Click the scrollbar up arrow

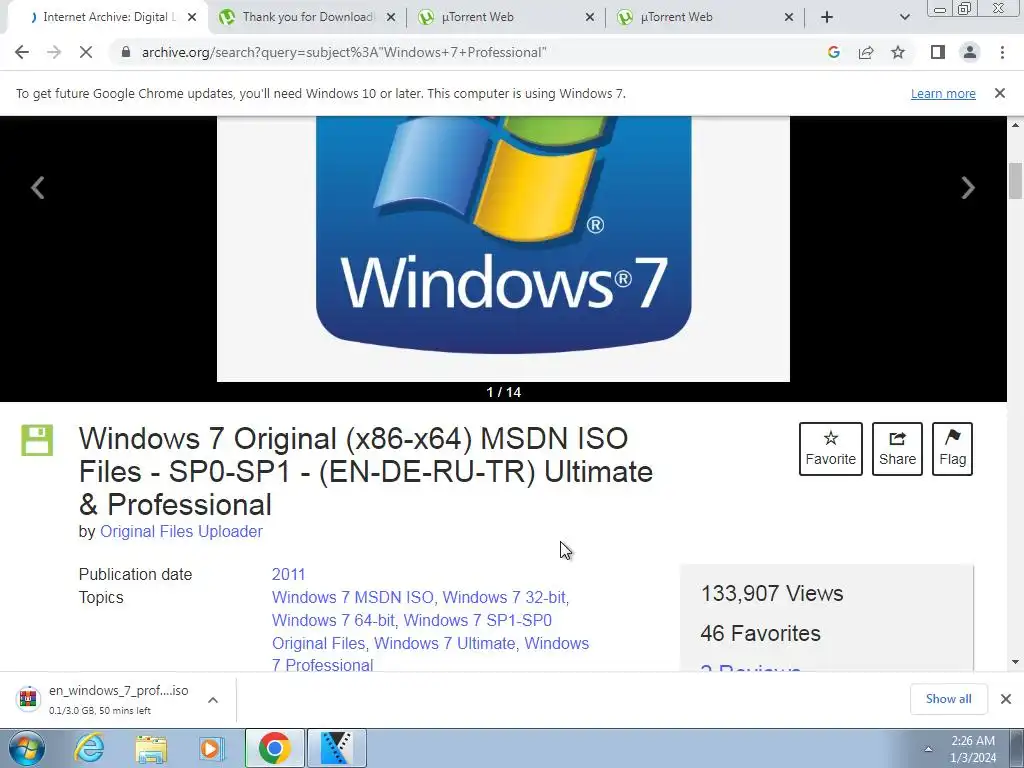[x=1015, y=124]
